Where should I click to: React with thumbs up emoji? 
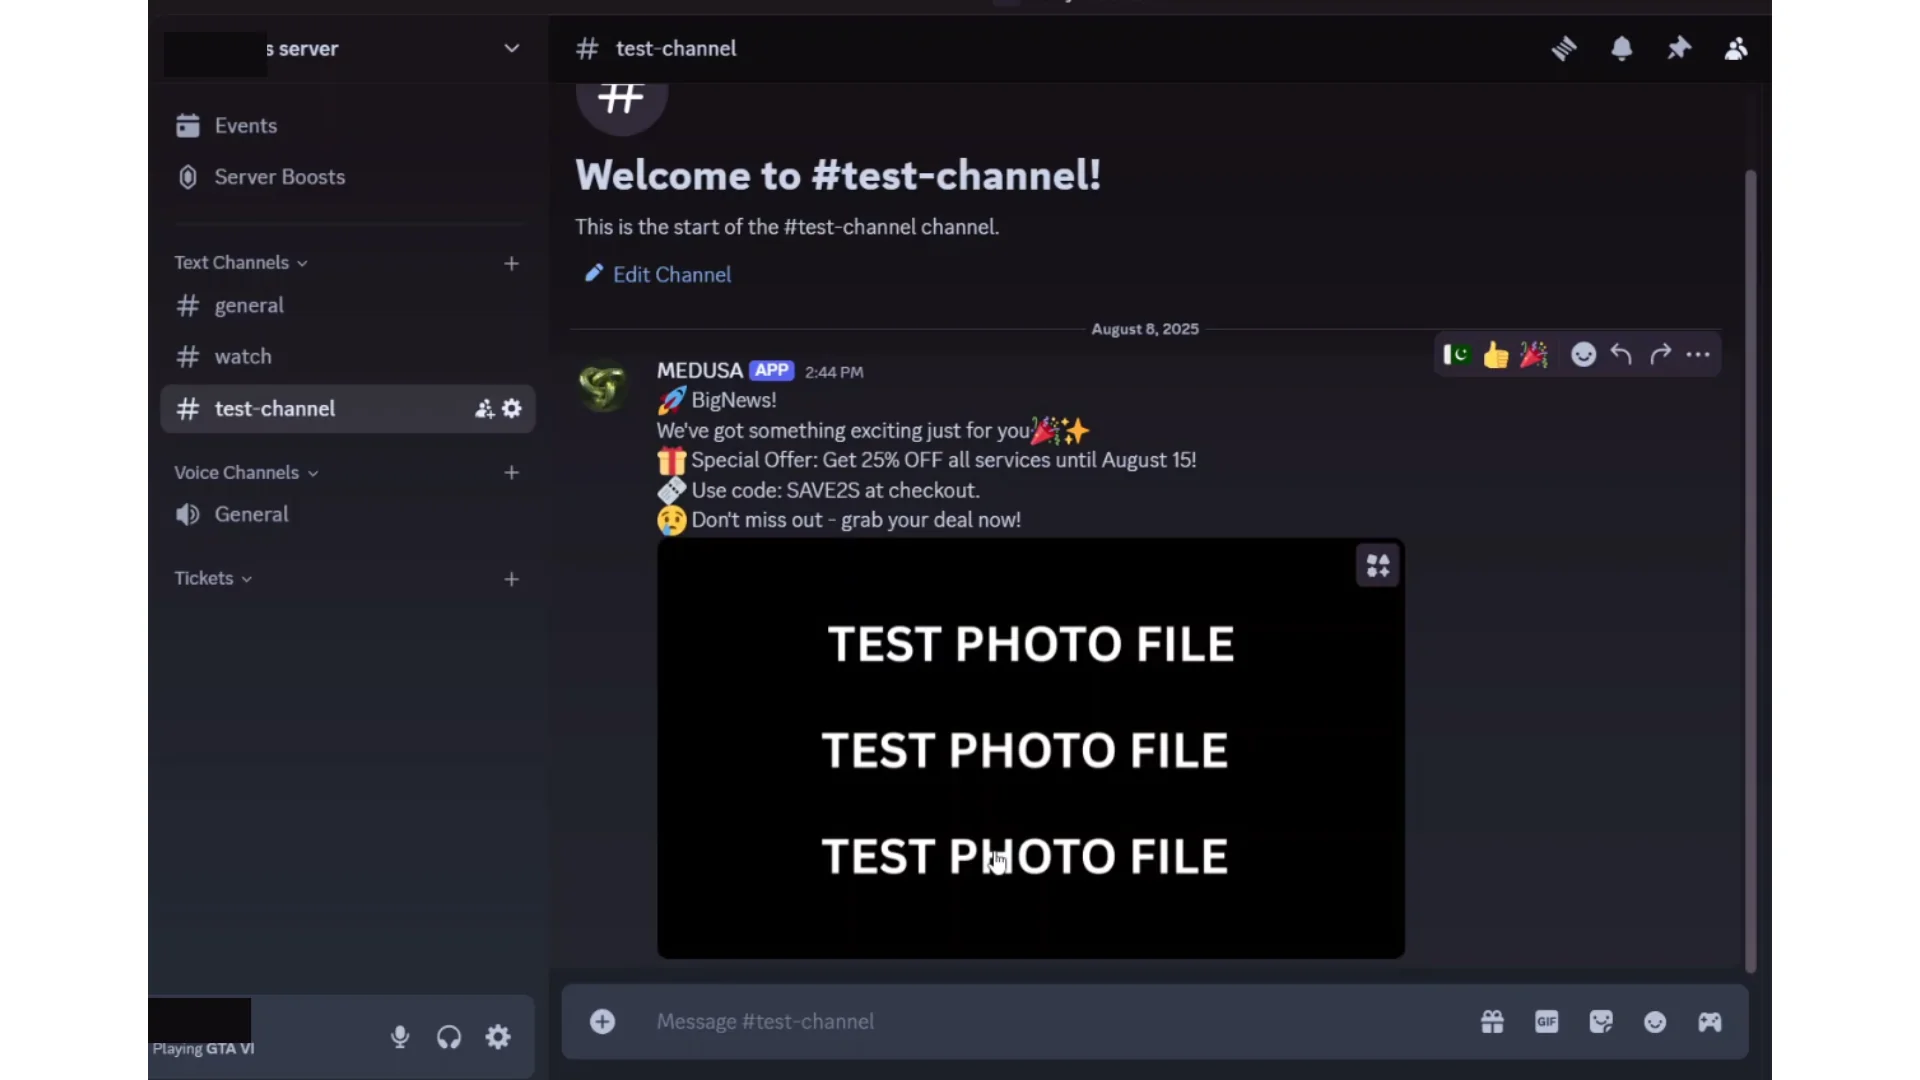pos(1495,355)
